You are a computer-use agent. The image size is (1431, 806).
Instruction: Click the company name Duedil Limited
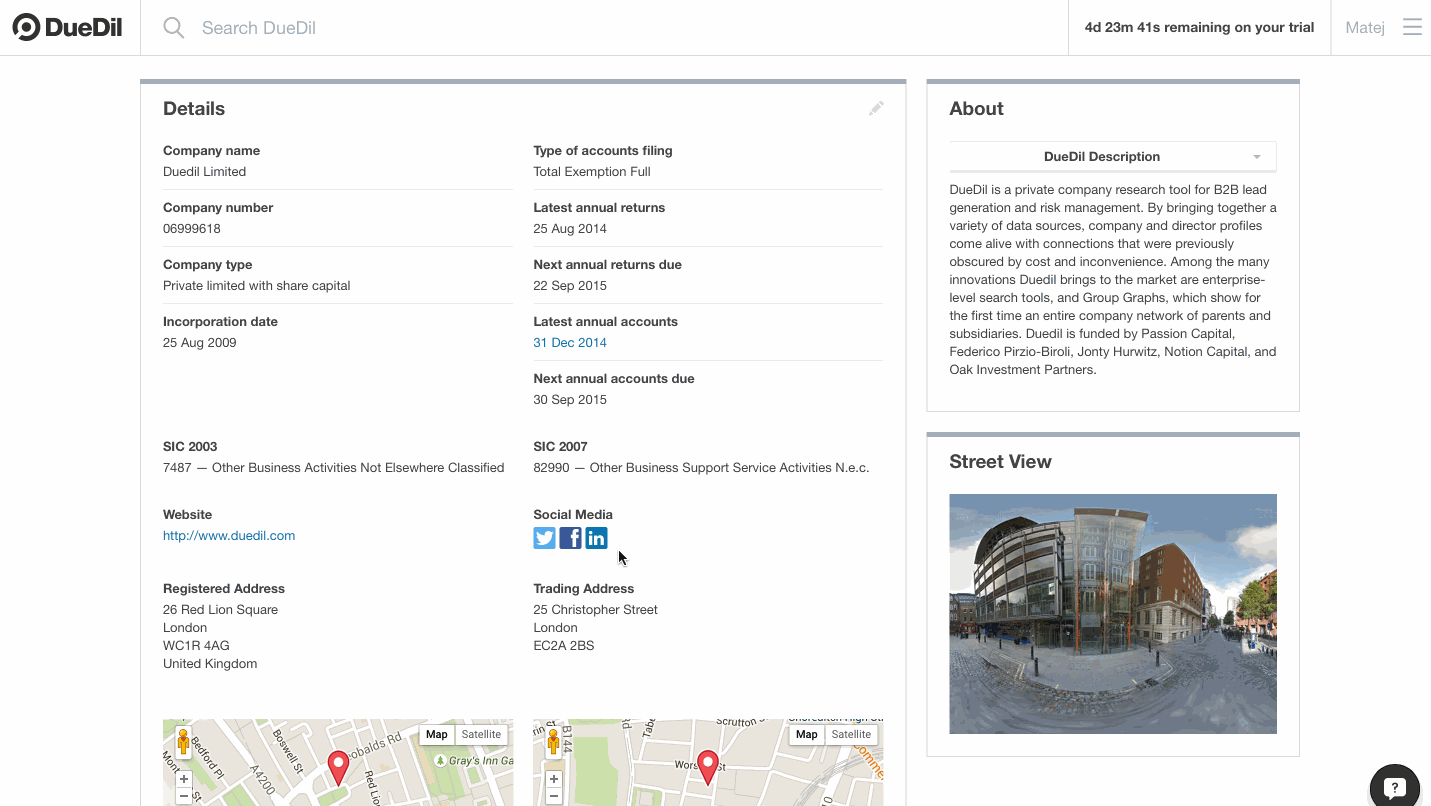(204, 172)
